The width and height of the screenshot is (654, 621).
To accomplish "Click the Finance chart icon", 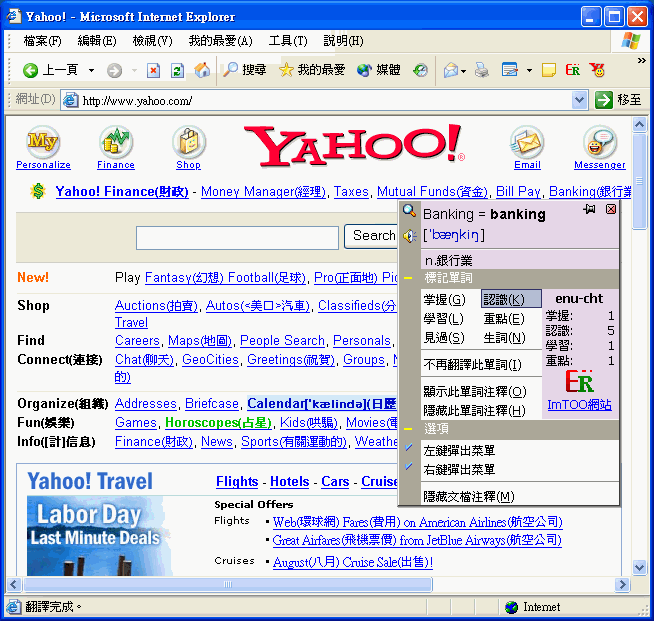I will tap(116, 142).
